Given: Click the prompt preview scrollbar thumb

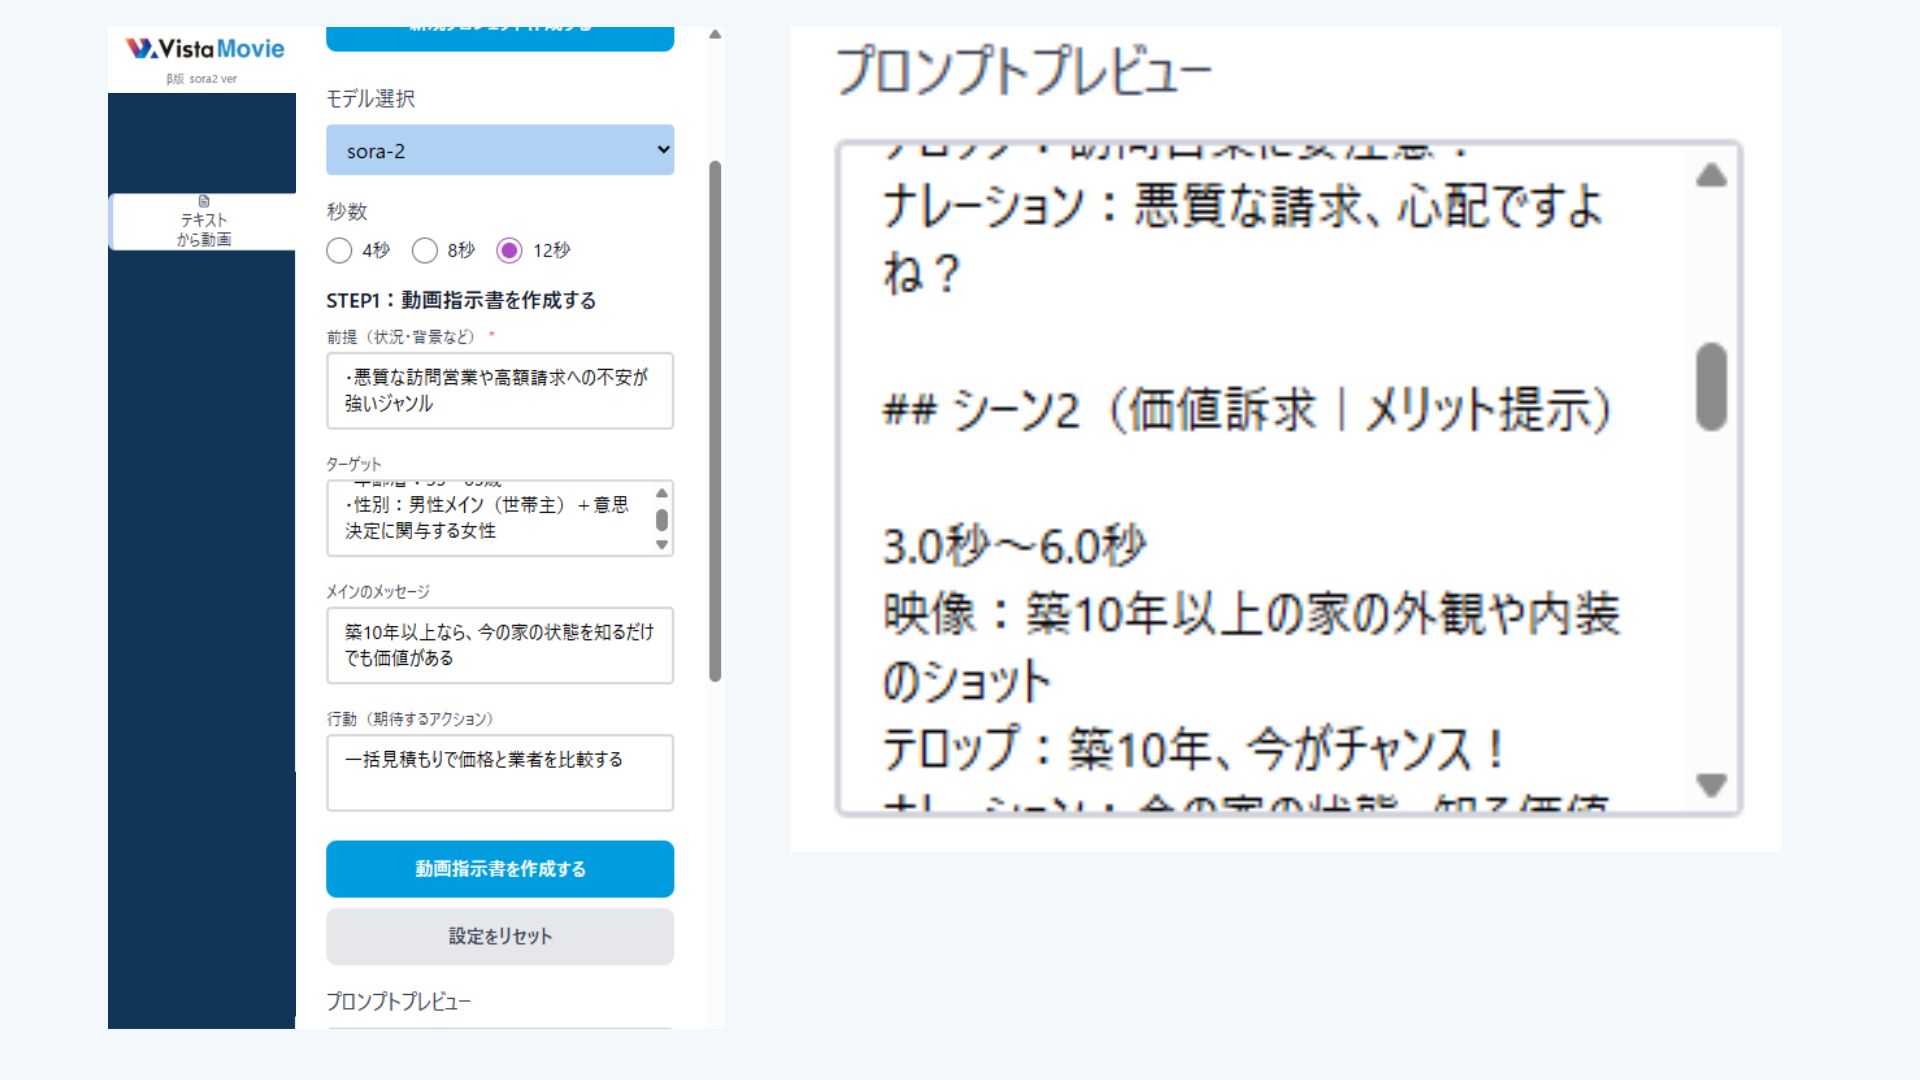Looking at the screenshot, I should [x=1711, y=387].
